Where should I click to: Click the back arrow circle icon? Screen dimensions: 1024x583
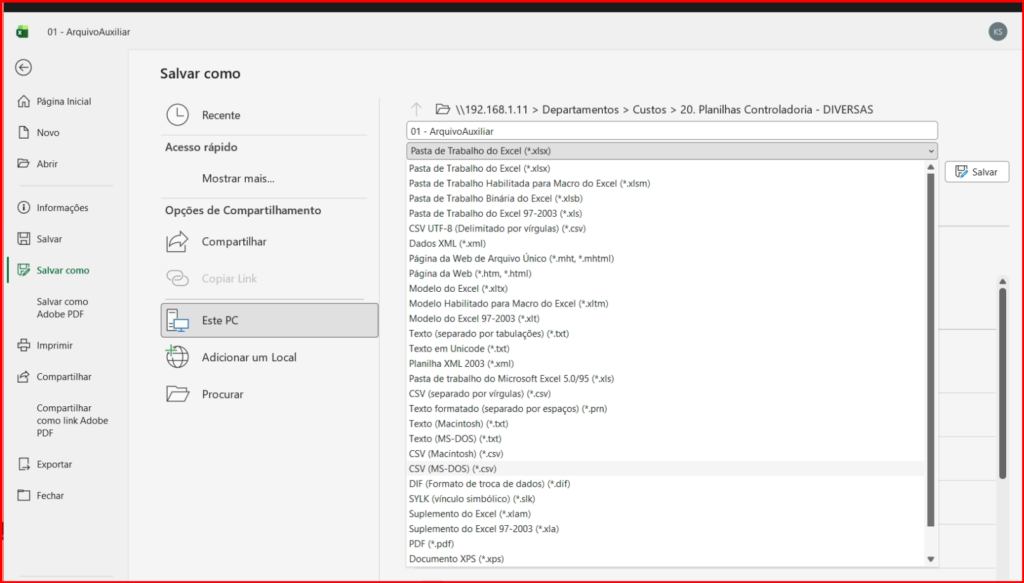(23, 67)
